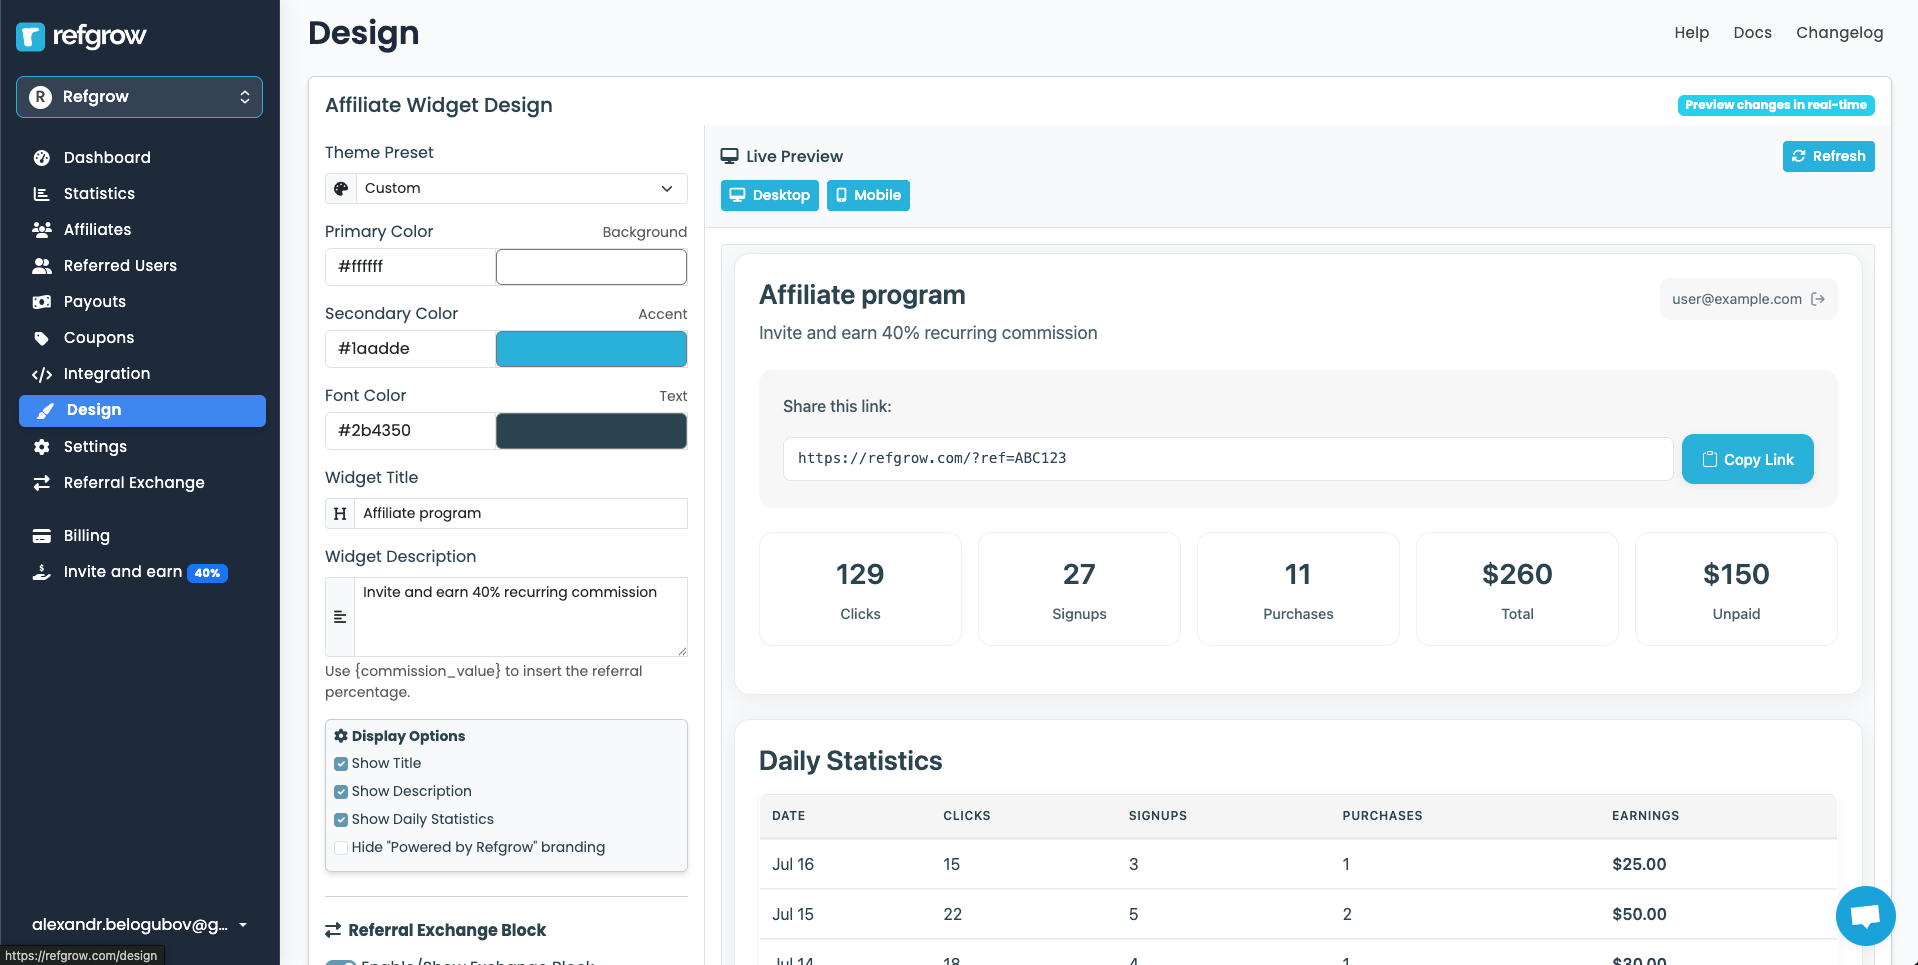Viewport: 1918px width, 965px height.
Task: Switch preview to Desktop view
Action: click(x=769, y=195)
